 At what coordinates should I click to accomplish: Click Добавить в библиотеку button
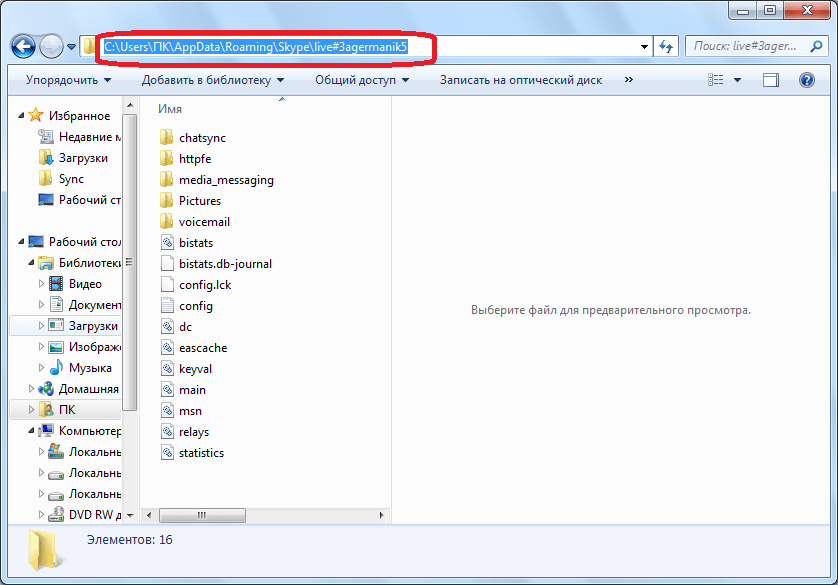pos(212,80)
